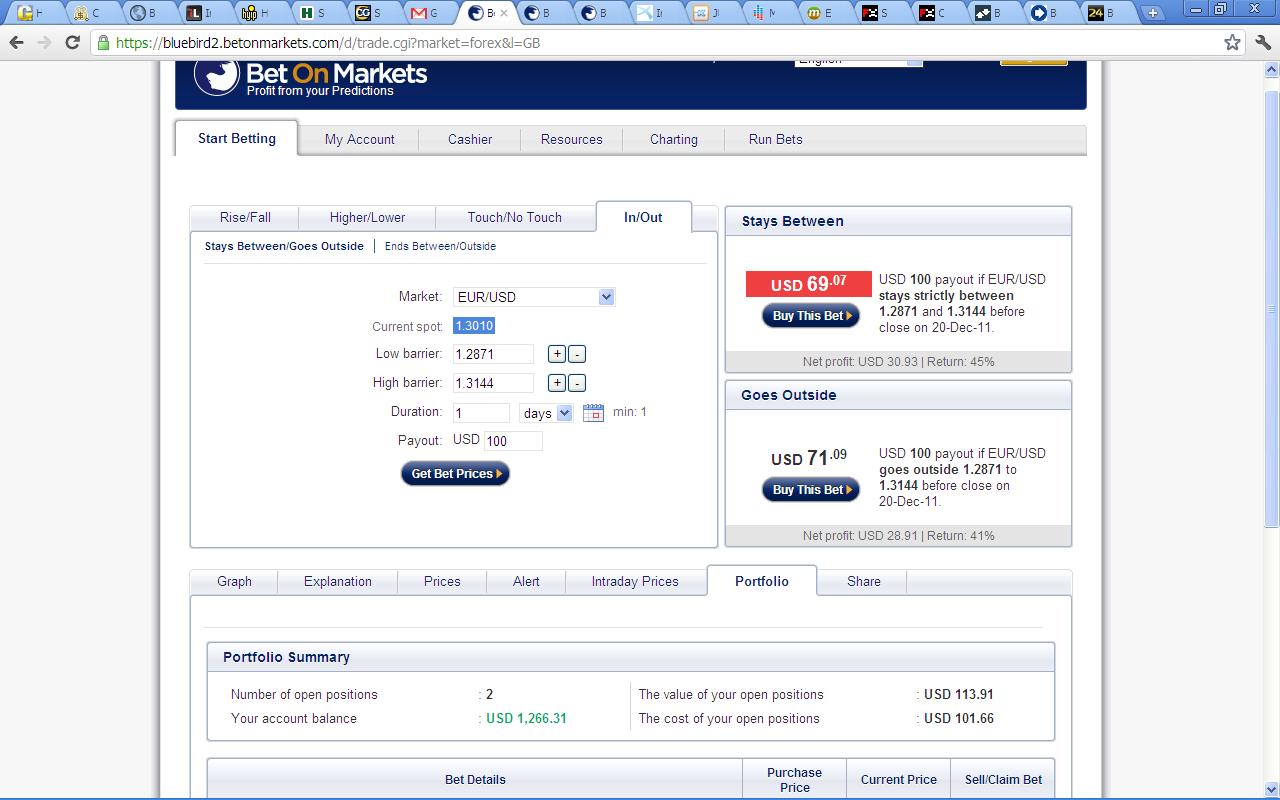
Task: Click the Payout amount input field
Action: coord(513,441)
